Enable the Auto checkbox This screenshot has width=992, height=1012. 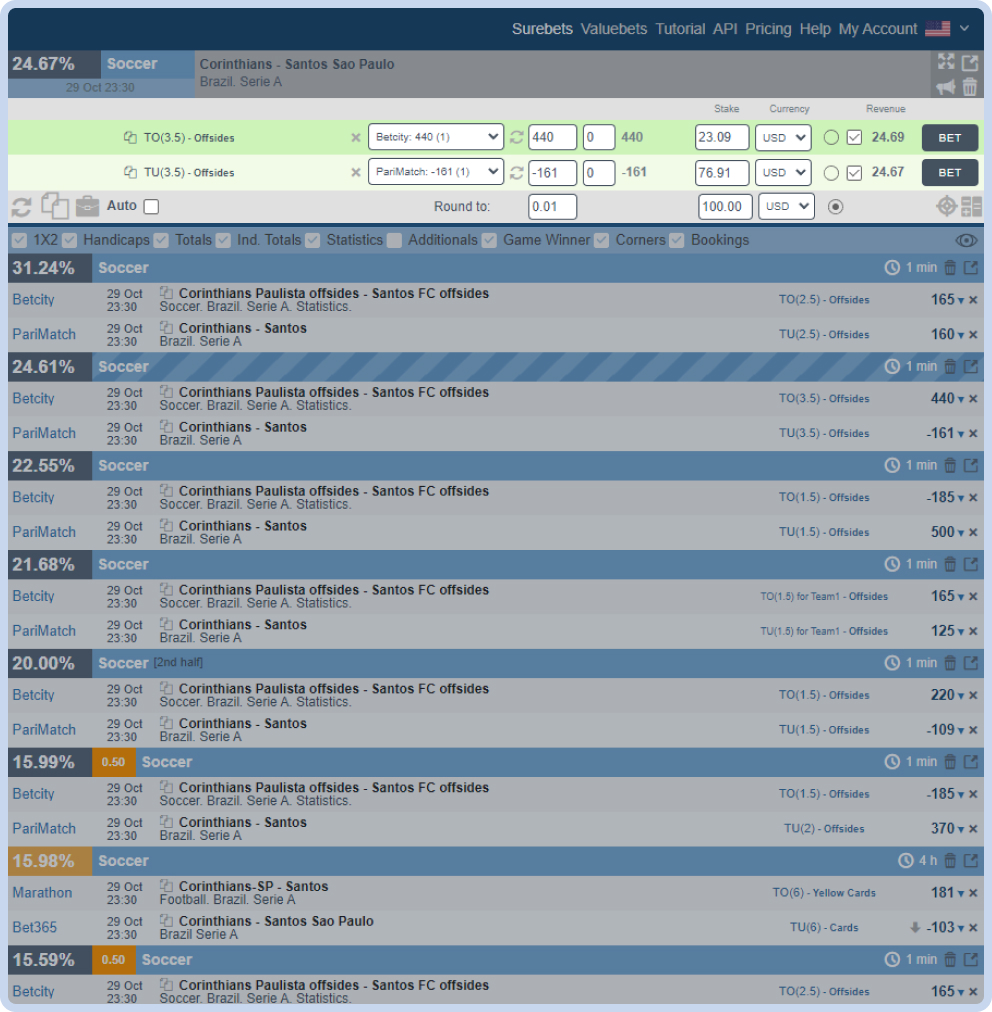(151, 207)
